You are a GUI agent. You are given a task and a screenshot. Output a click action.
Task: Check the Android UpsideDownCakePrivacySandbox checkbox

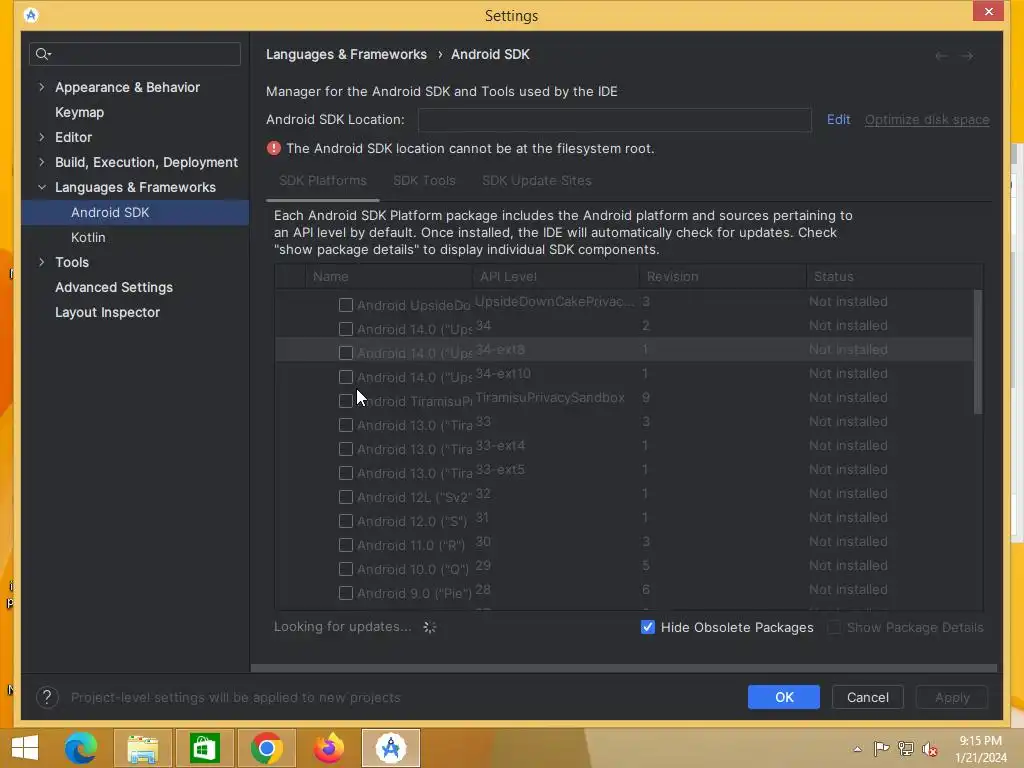[x=346, y=305]
